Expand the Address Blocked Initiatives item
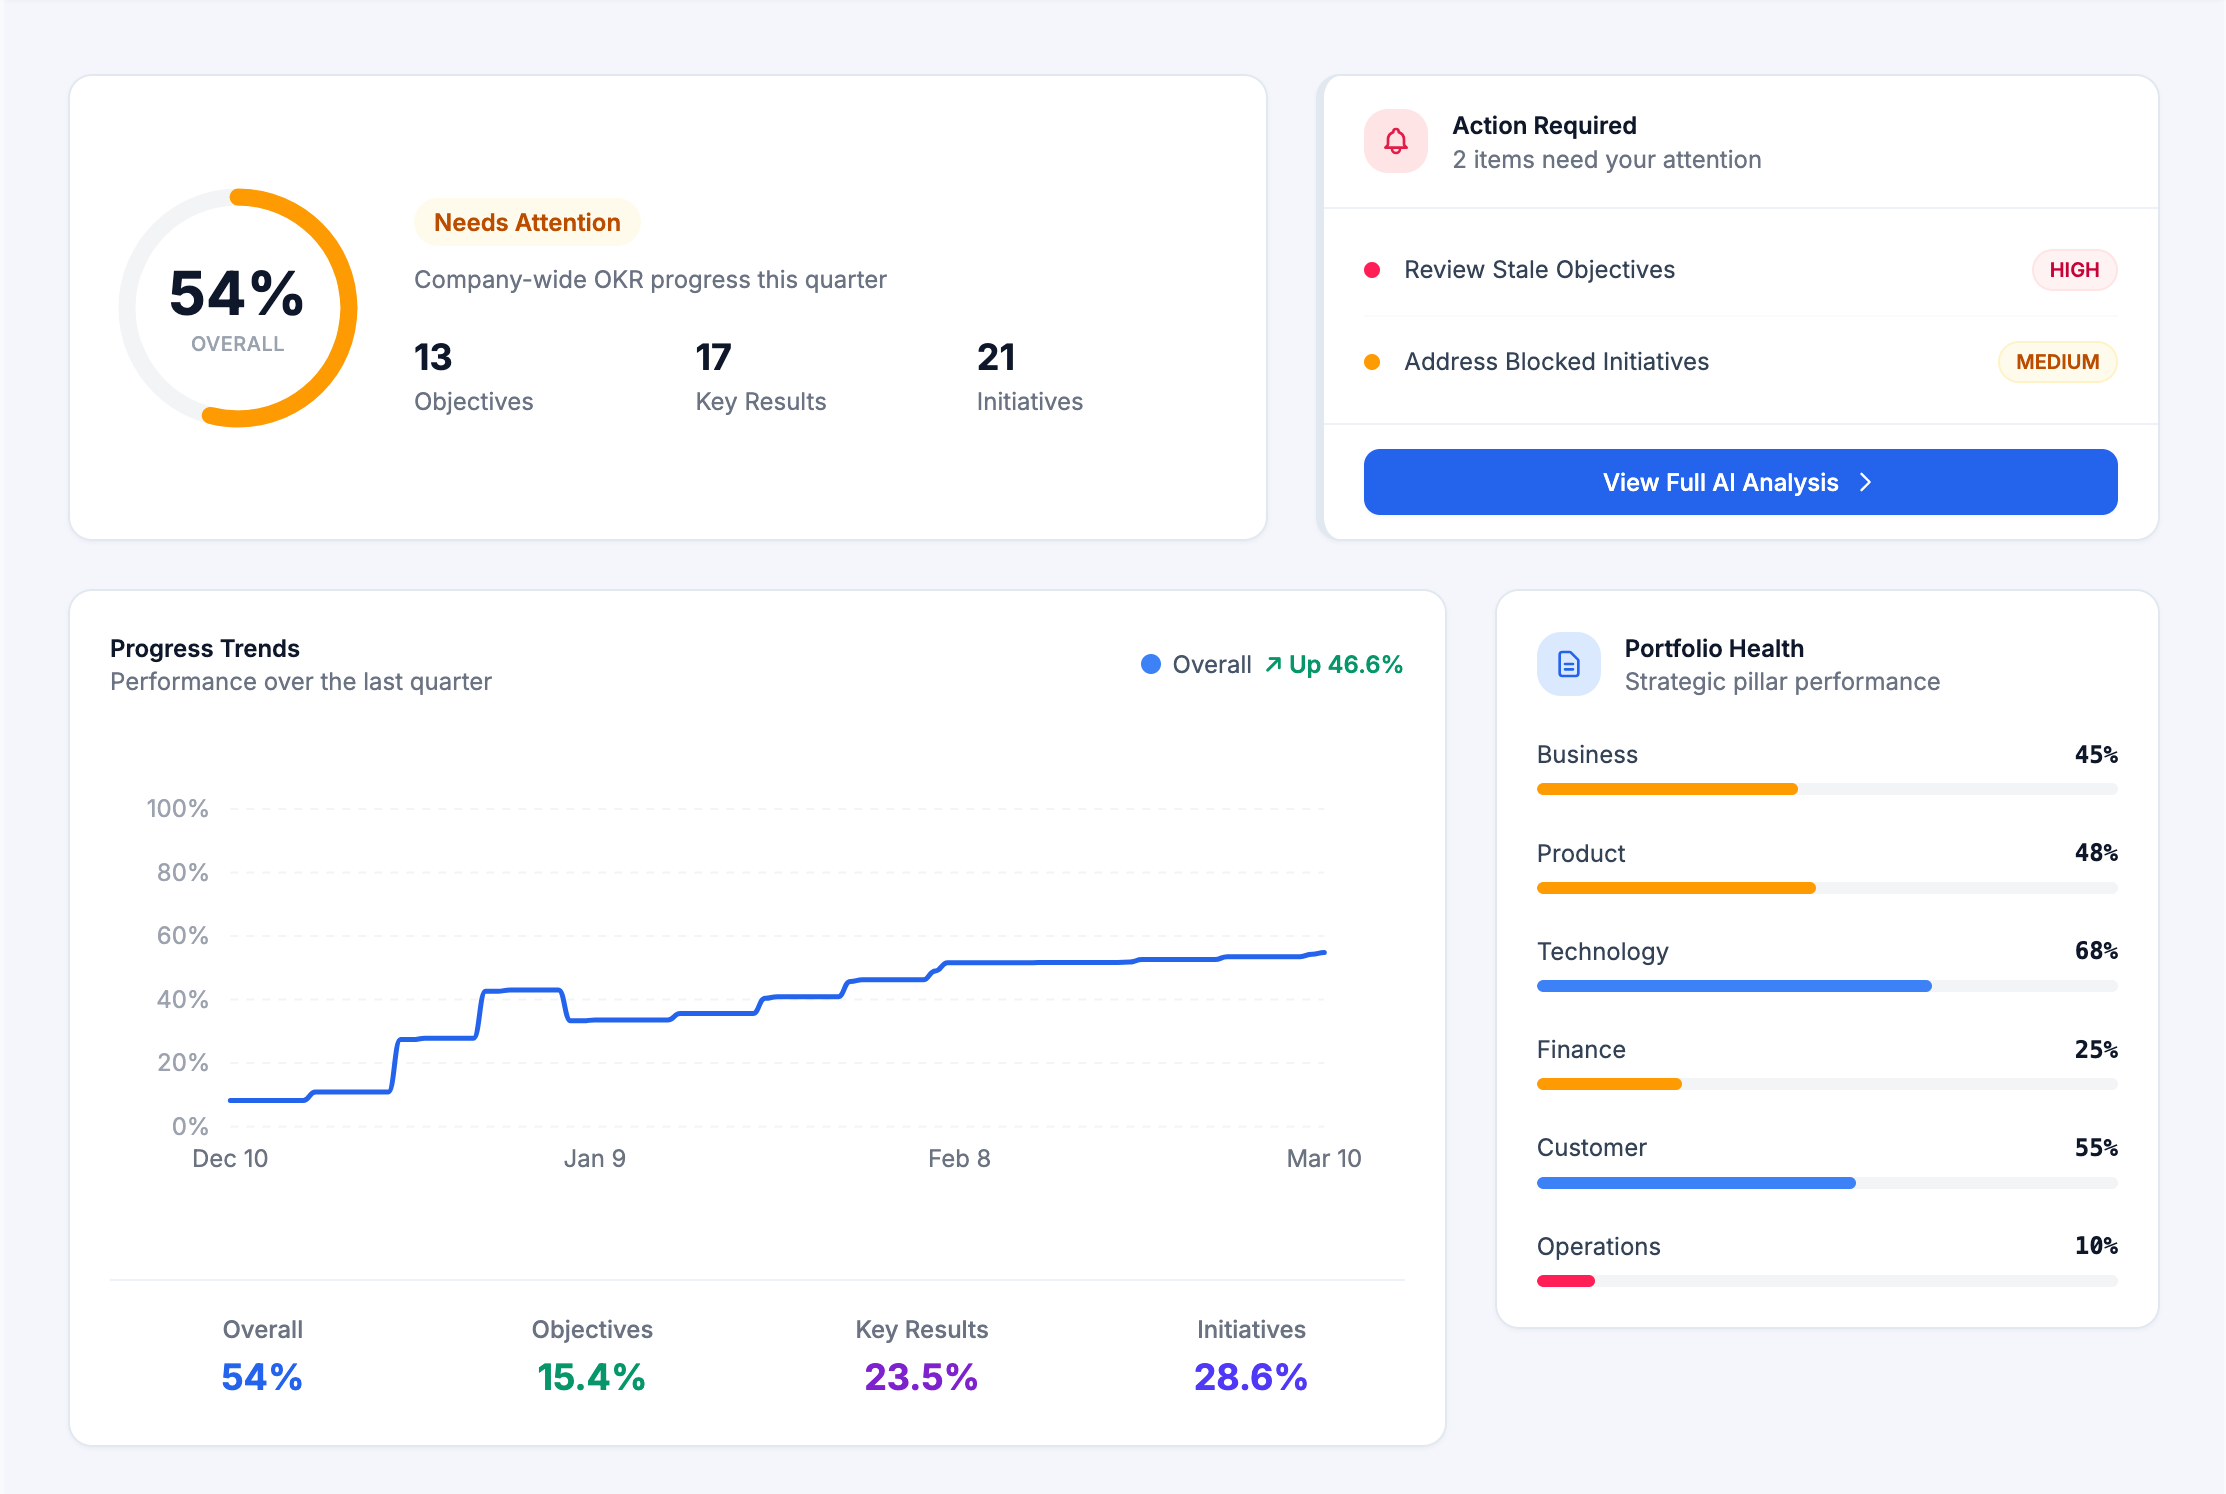Screen dimensions: 2226x1494 point(1557,361)
